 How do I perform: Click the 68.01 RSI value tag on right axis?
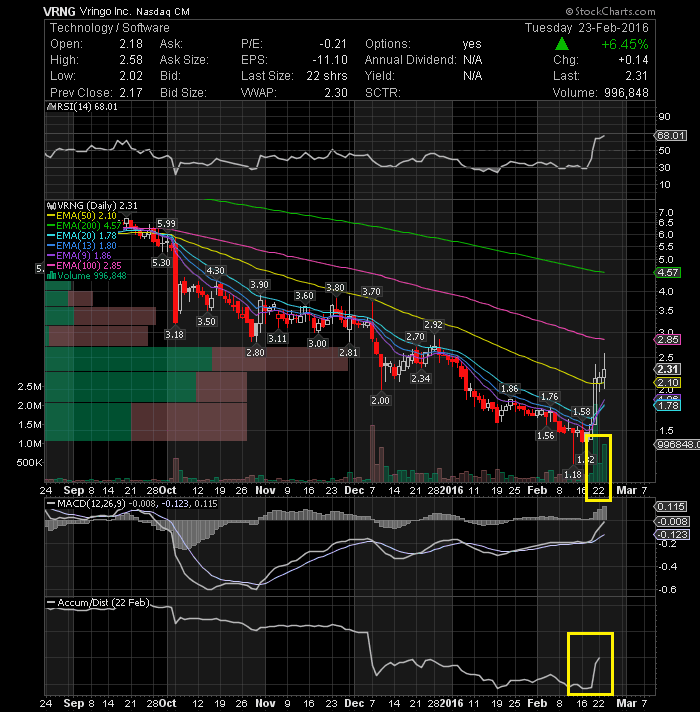670,136
